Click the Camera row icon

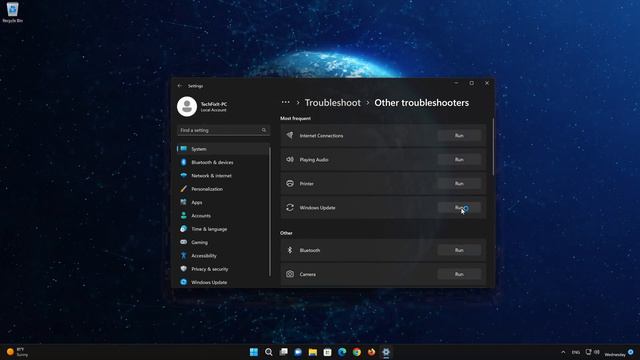click(290, 274)
